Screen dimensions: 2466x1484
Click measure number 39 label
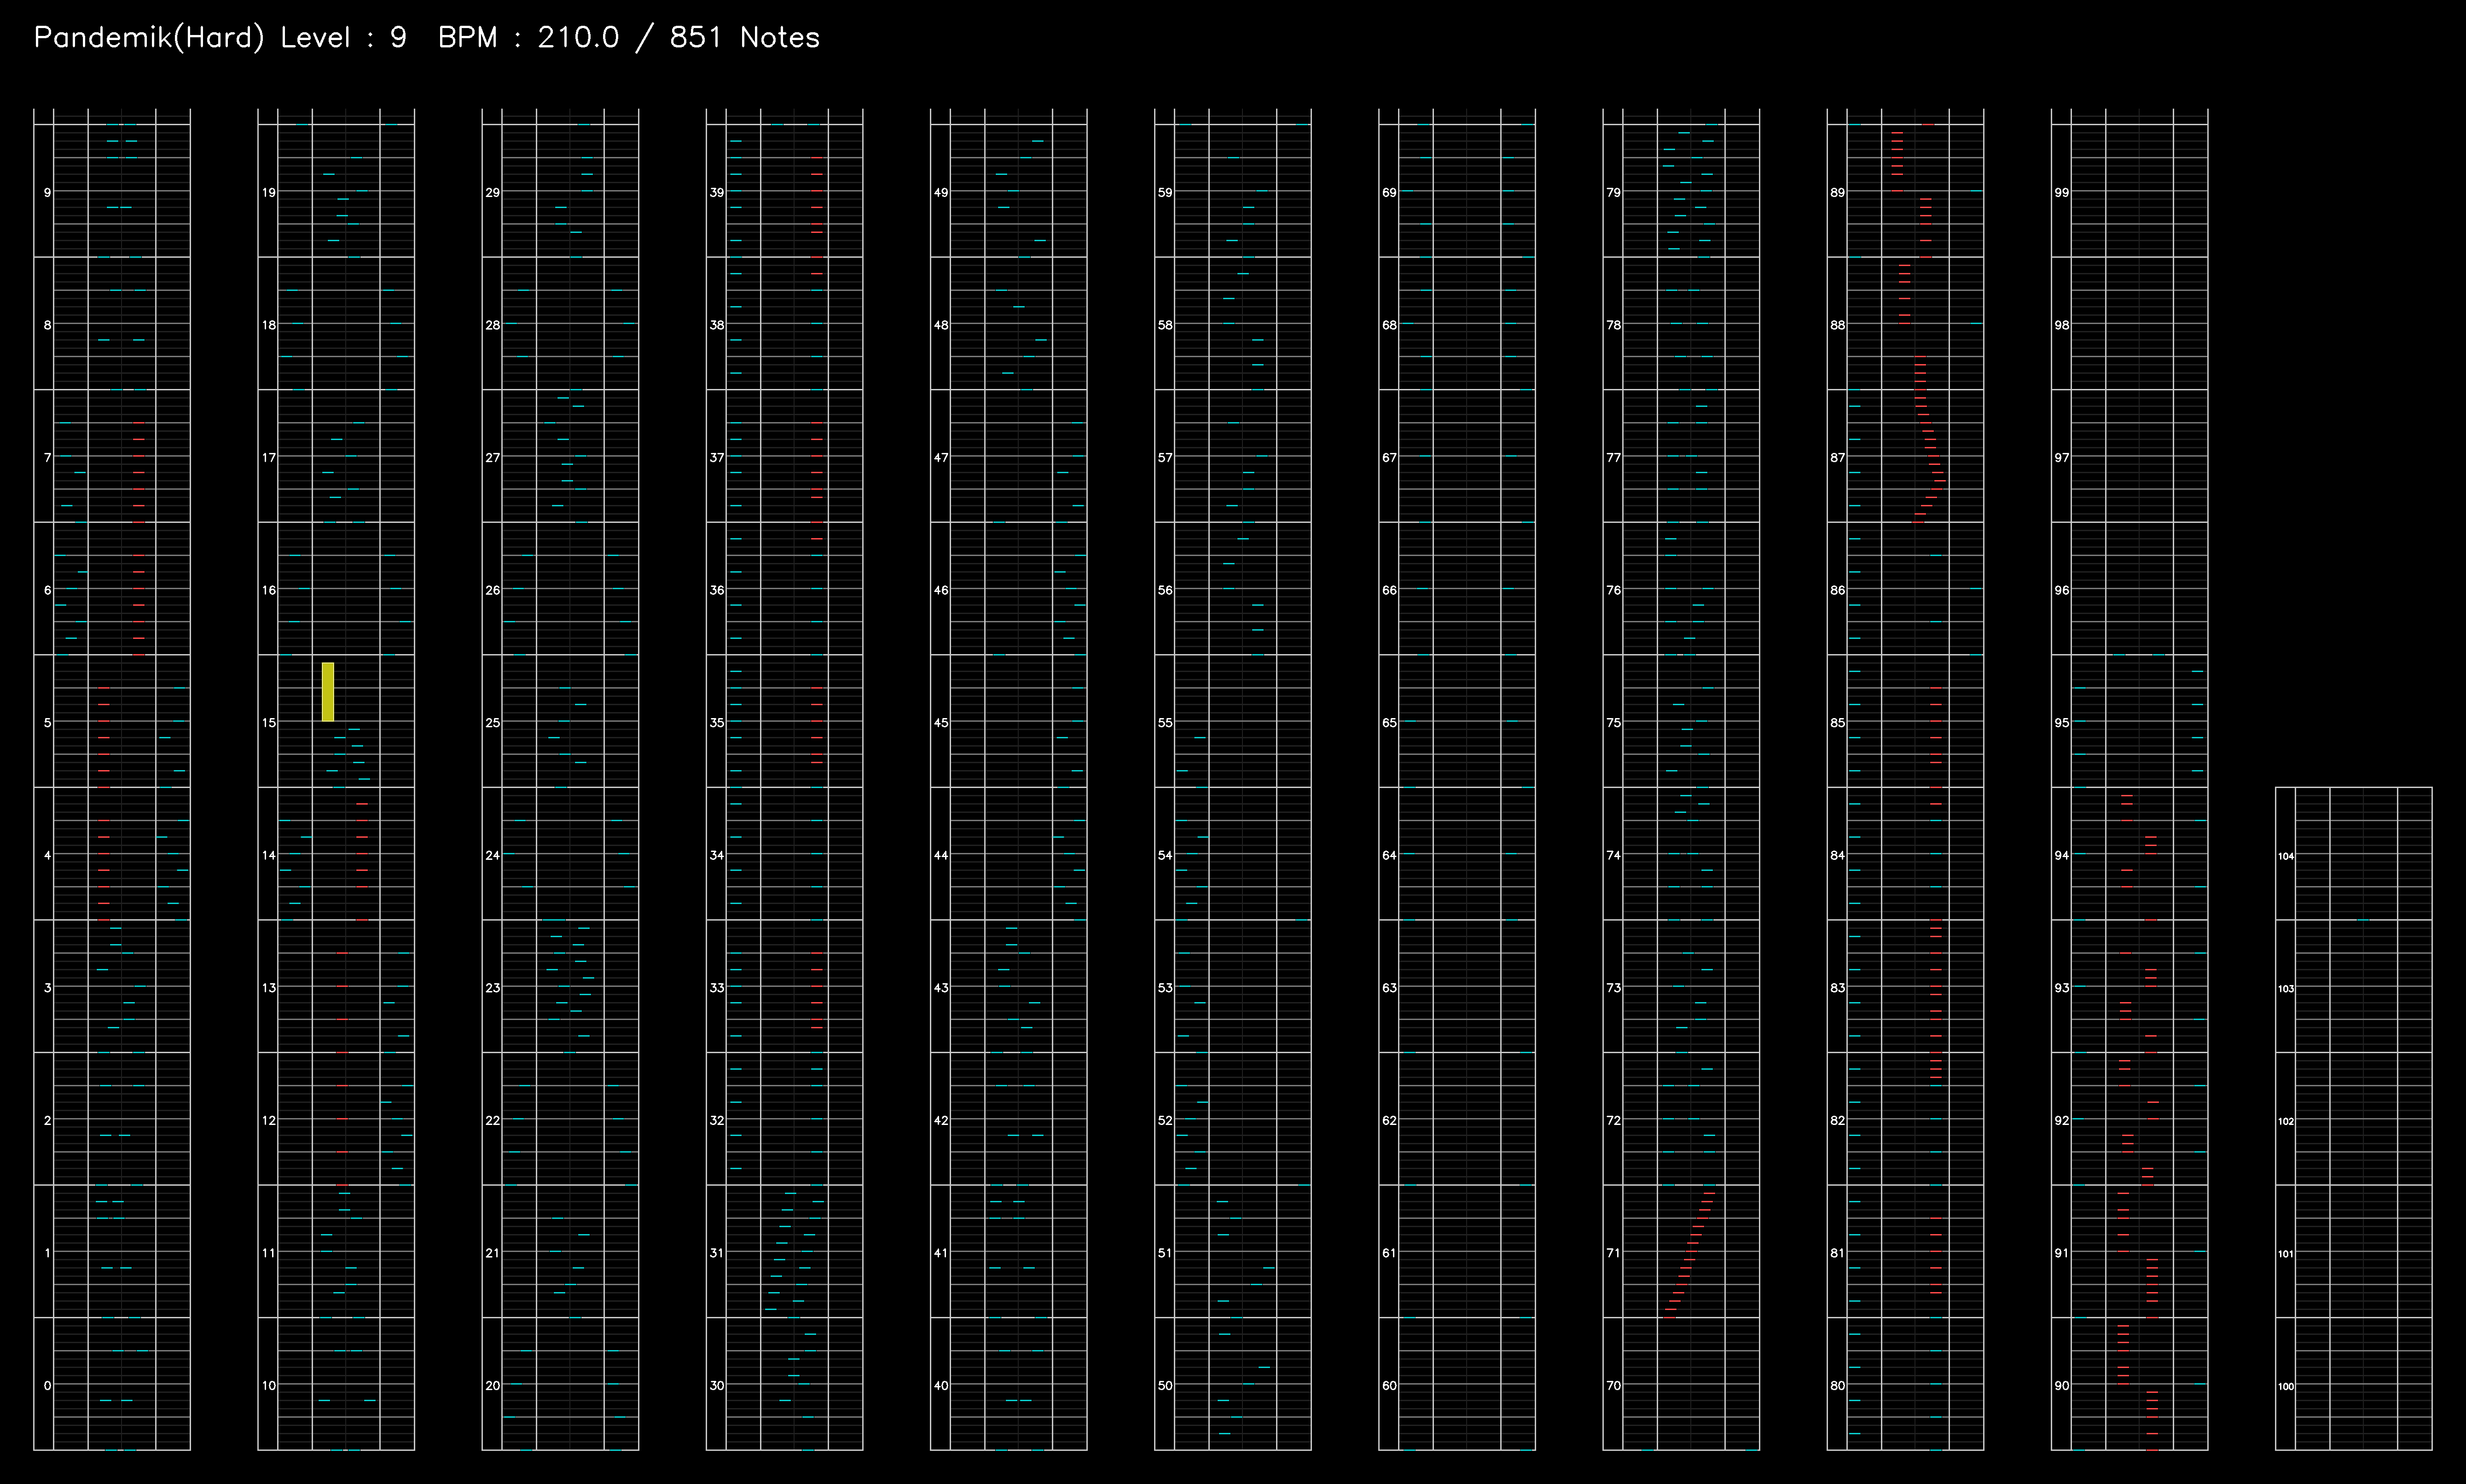click(717, 193)
